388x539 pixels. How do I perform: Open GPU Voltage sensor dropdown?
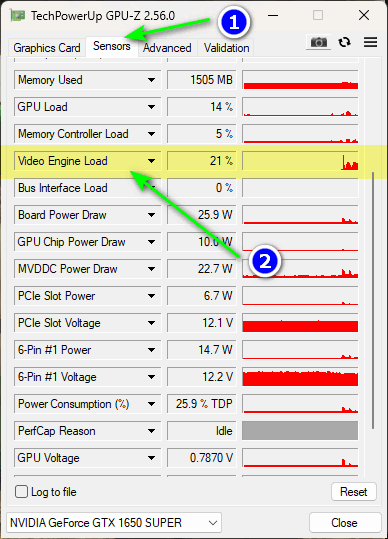151,458
